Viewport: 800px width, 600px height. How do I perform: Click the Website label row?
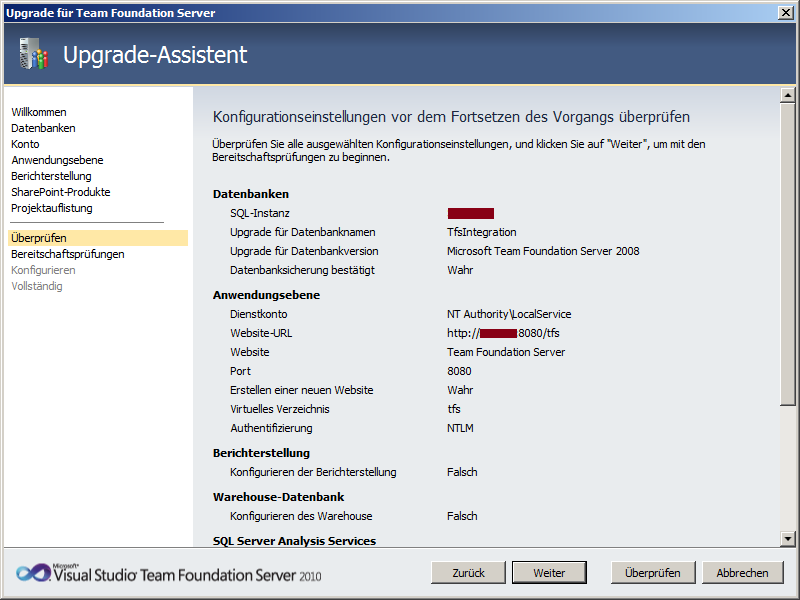click(249, 352)
